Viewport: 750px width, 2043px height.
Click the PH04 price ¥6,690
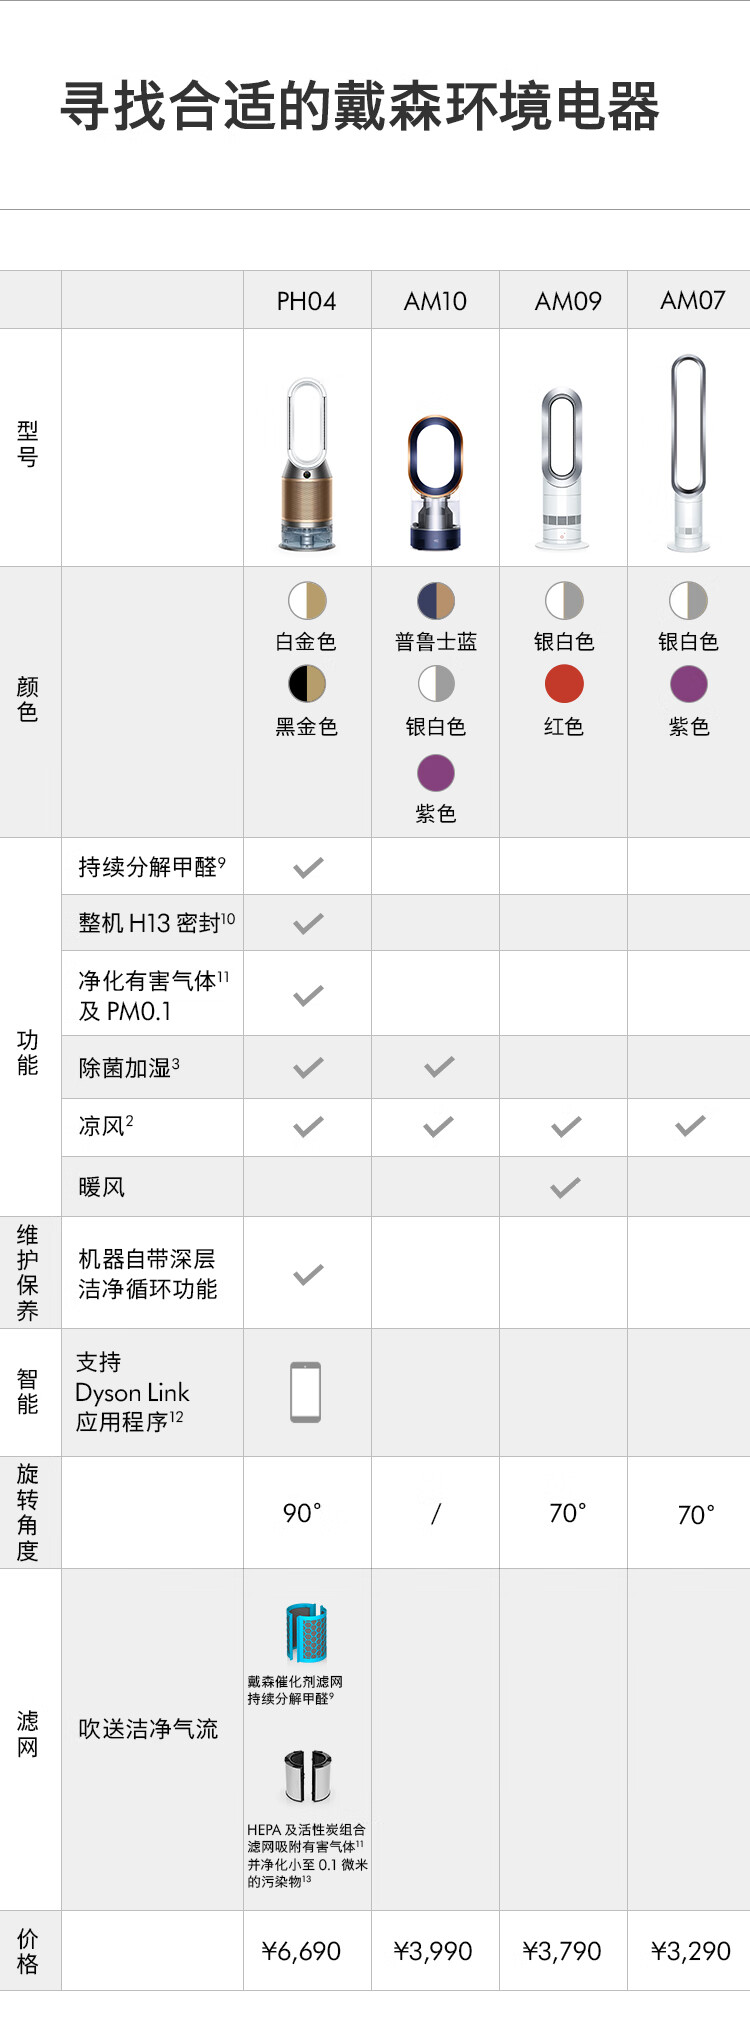tap(301, 1951)
